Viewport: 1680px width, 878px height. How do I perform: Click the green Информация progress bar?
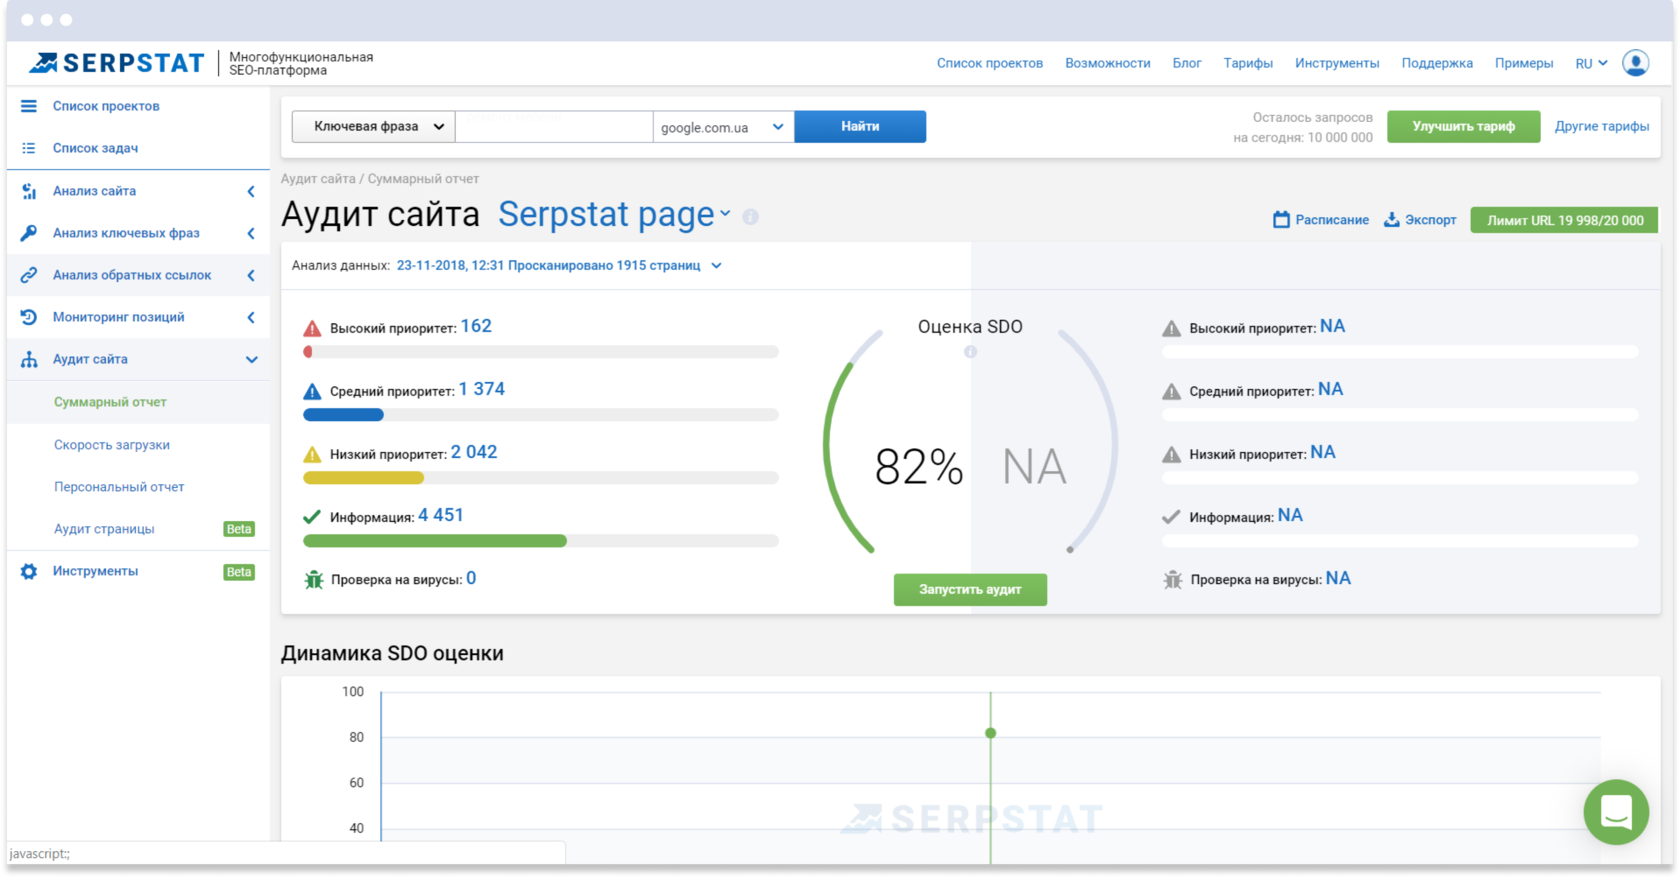click(x=541, y=541)
